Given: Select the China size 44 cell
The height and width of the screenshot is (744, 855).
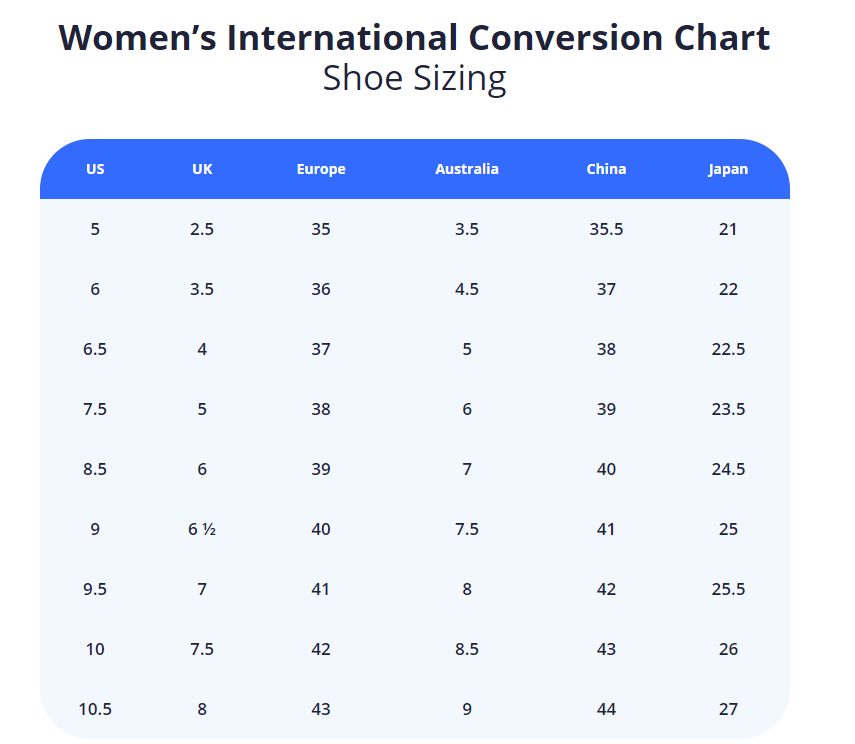Looking at the screenshot, I should [x=606, y=709].
